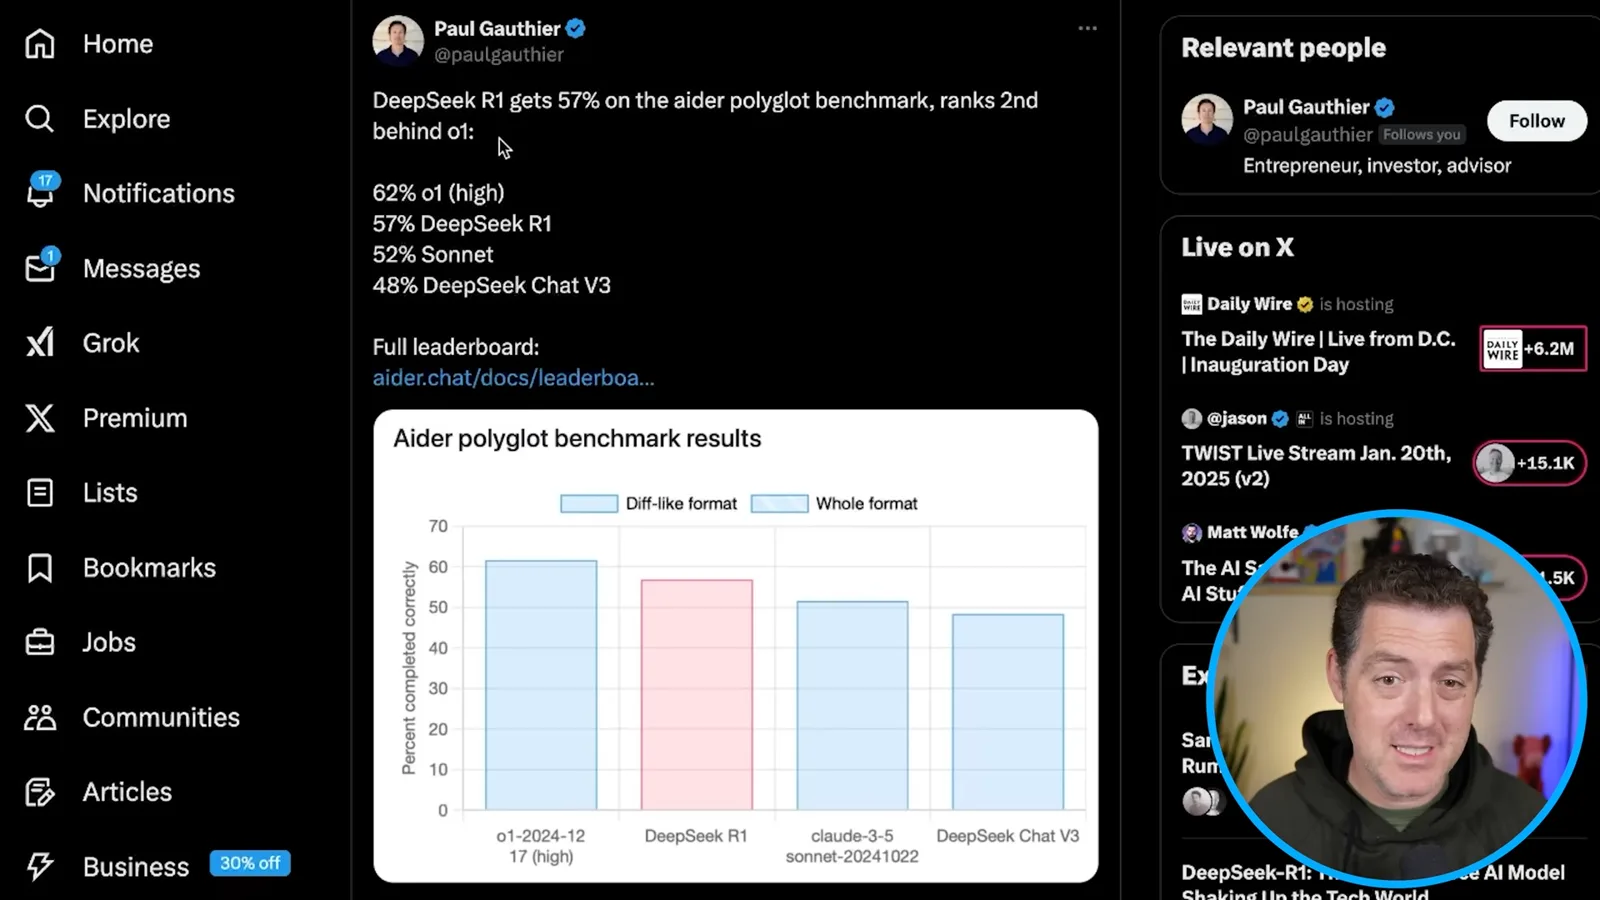
Task: Follow Paul Gauthier
Action: [x=1536, y=121]
